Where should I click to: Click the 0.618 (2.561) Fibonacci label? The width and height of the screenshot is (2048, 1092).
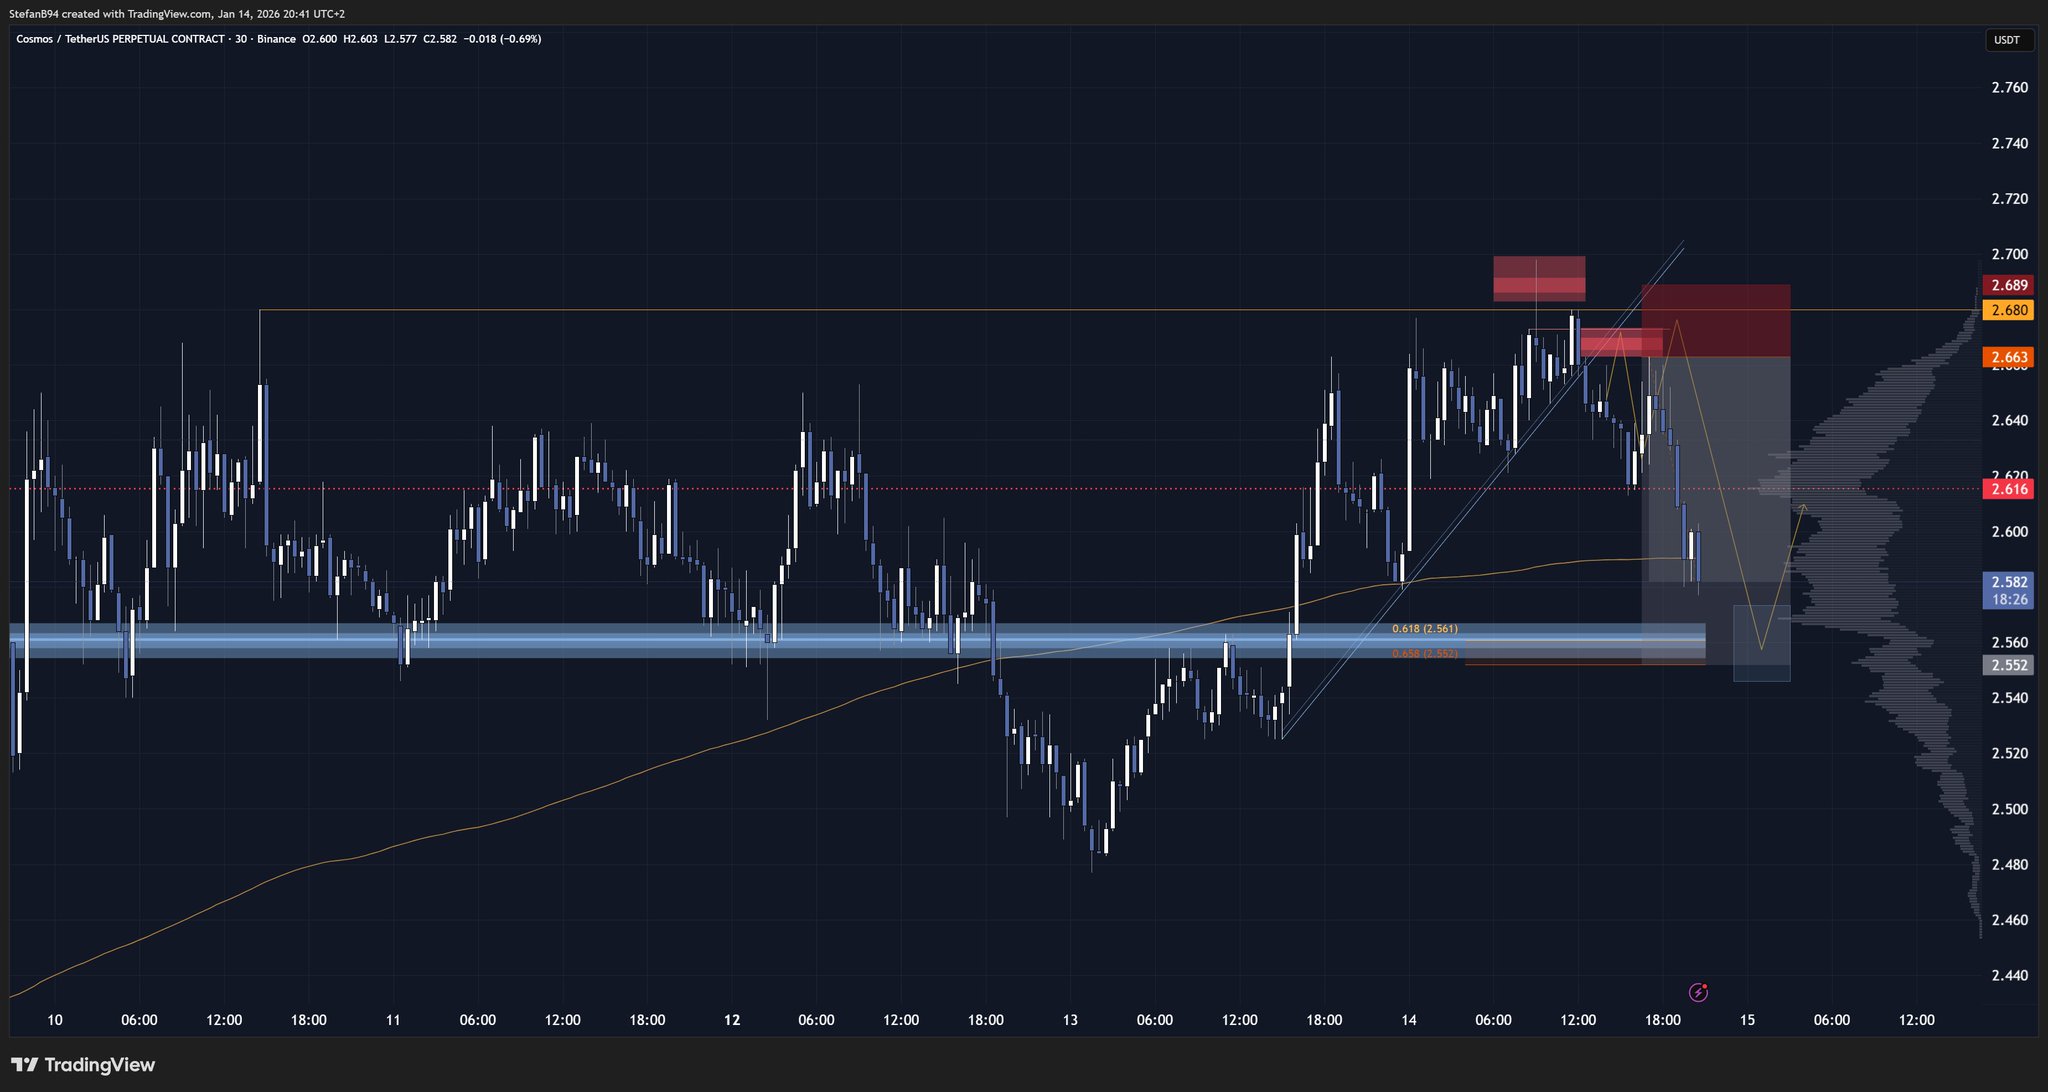1424,629
